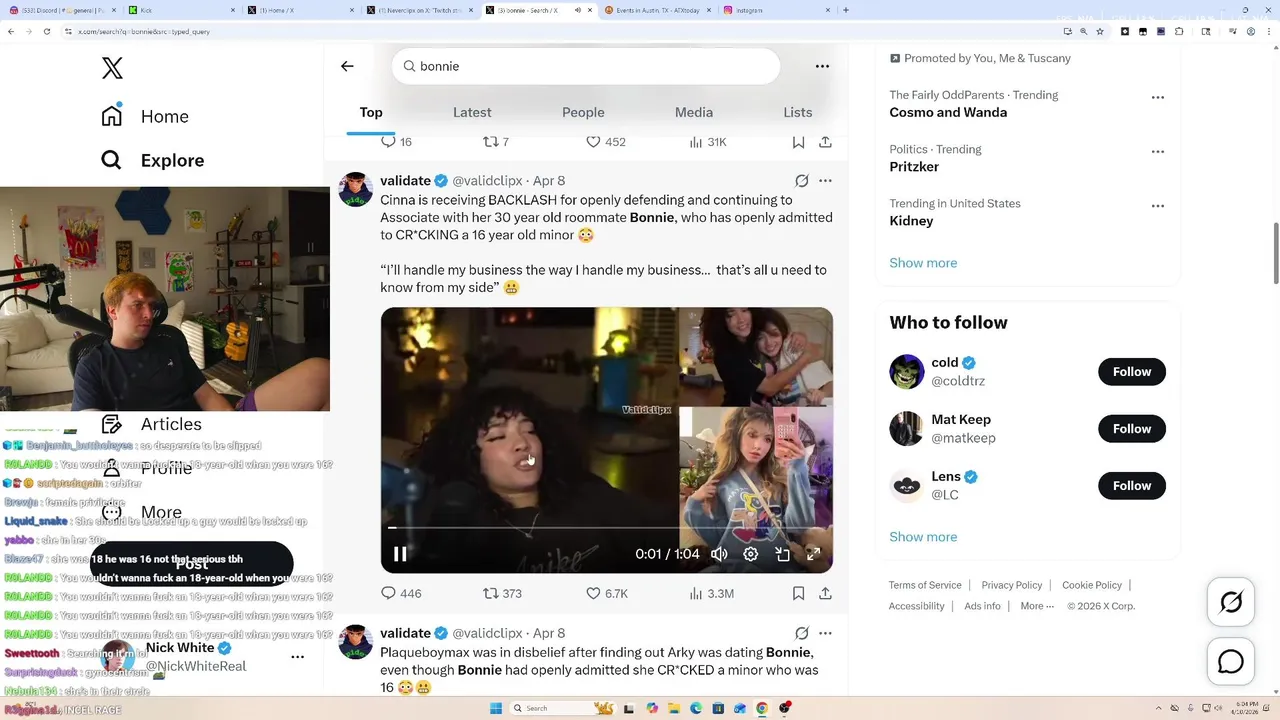Image resolution: width=1280 pixels, height=720 pixels.
Task: Open Microsoft Edge from the taskbar
Action: point(697,708)
